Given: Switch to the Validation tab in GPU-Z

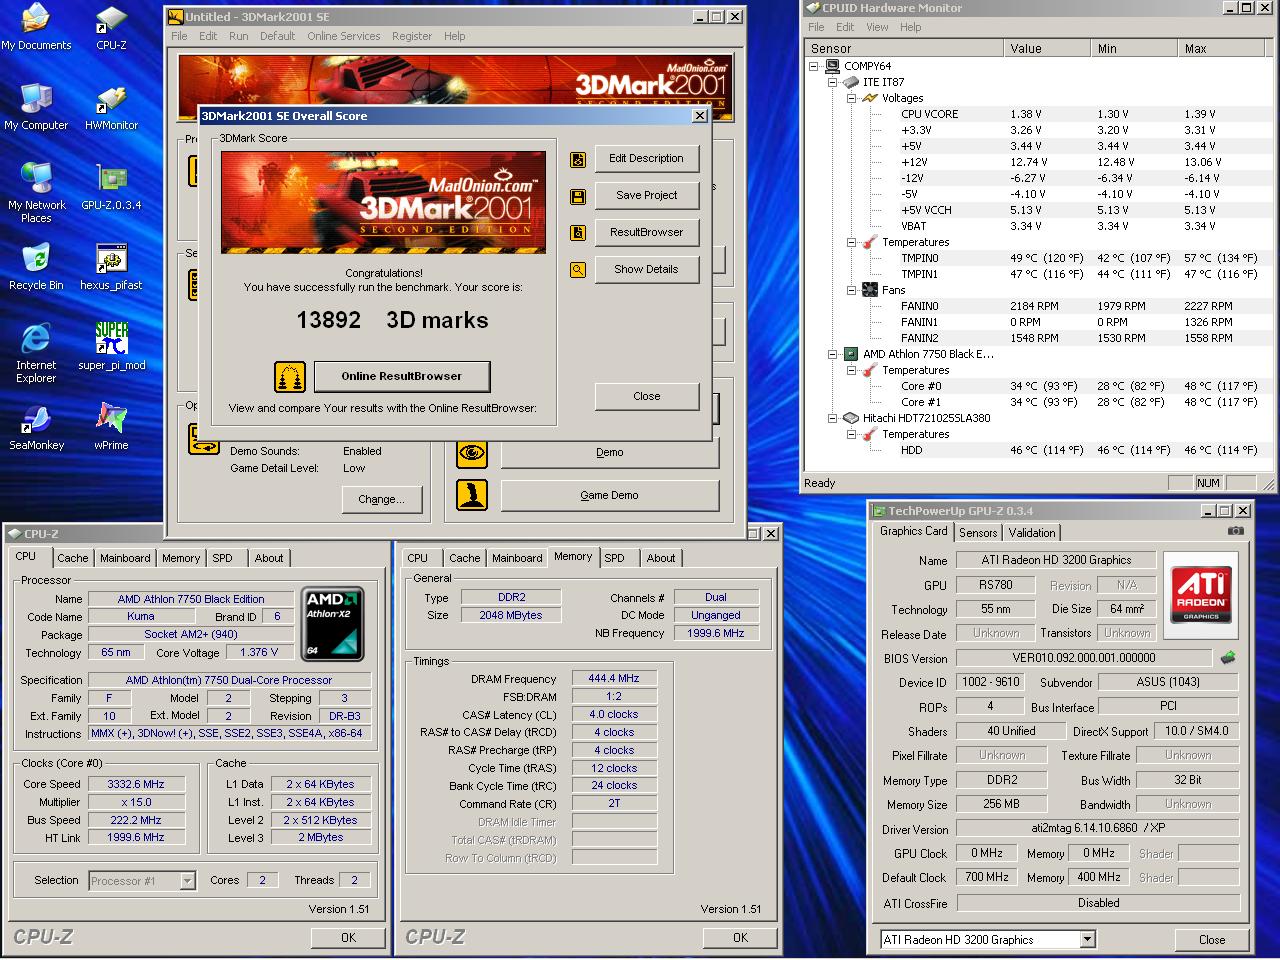Looking at the screenshot, I should point(1031,533).
